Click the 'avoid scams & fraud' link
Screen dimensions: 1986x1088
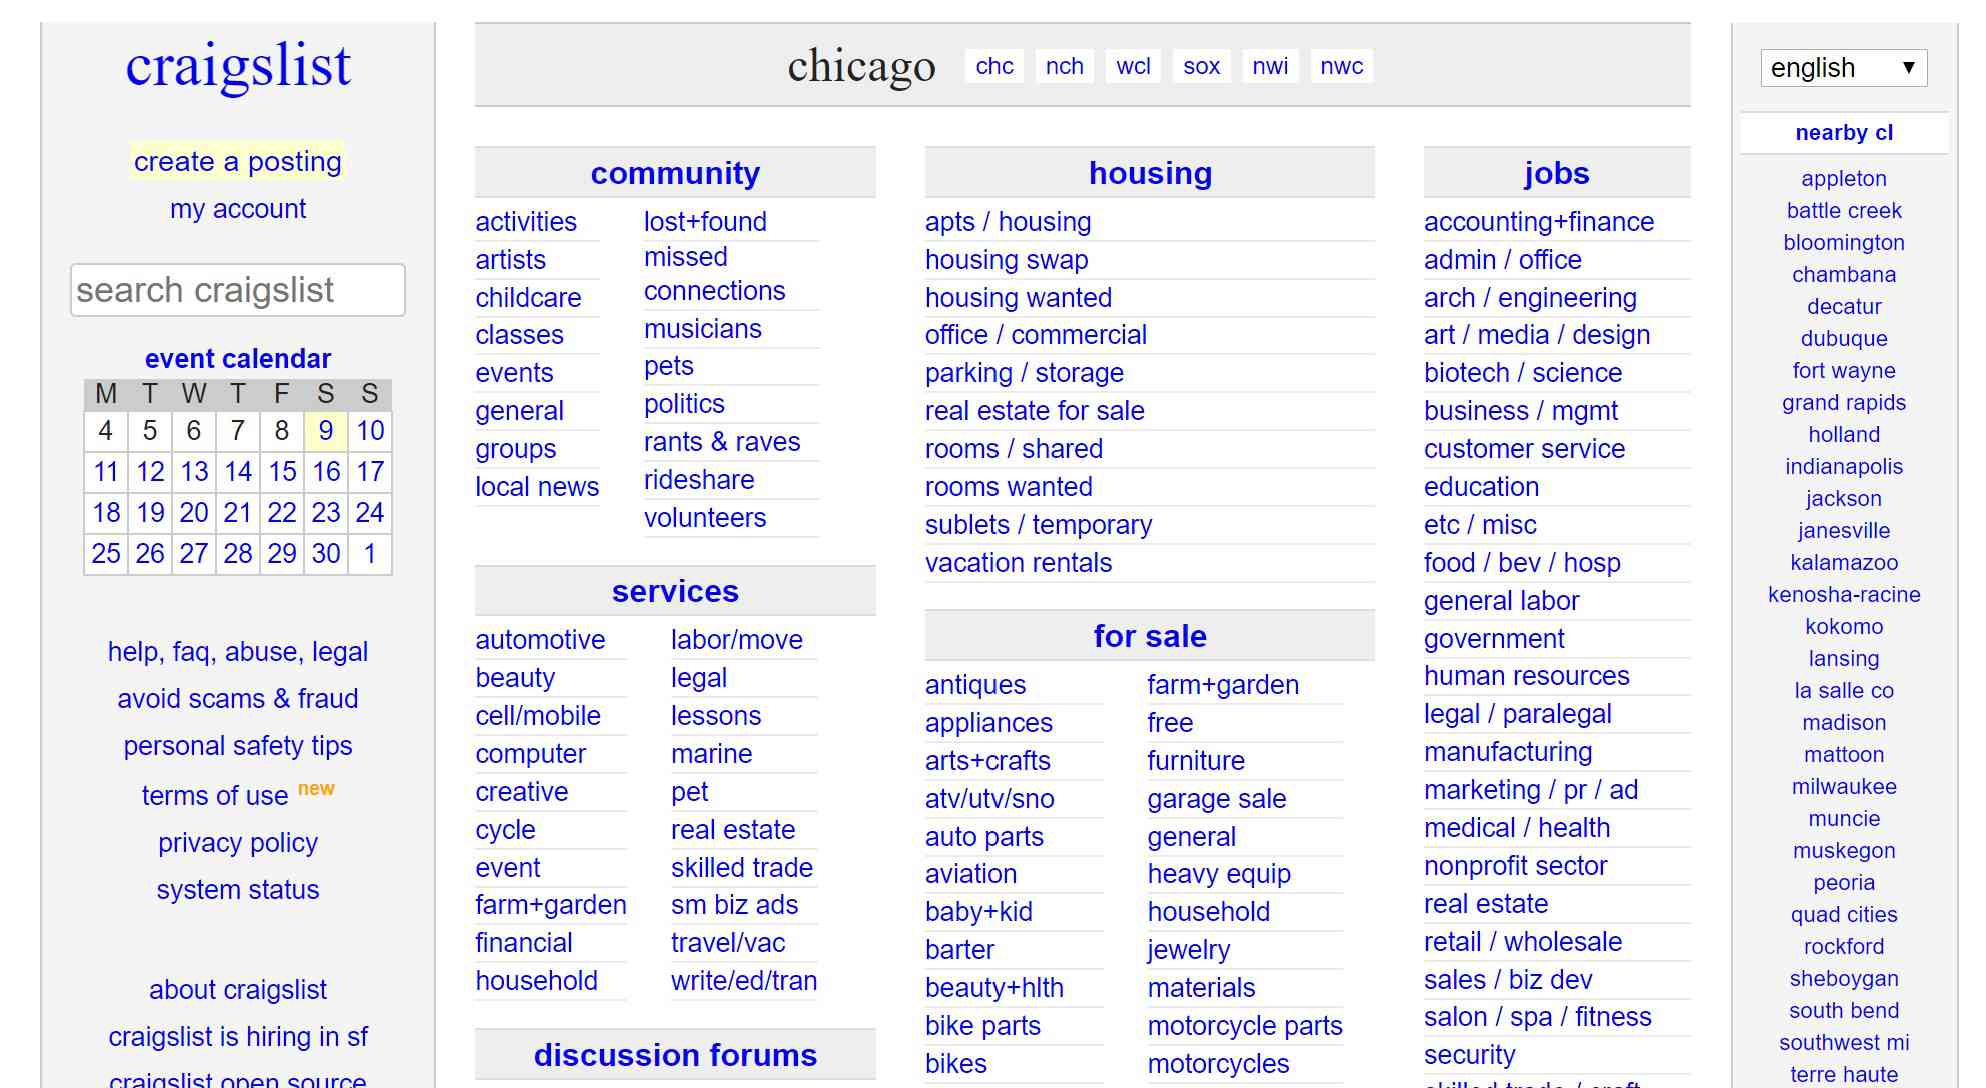240,697
